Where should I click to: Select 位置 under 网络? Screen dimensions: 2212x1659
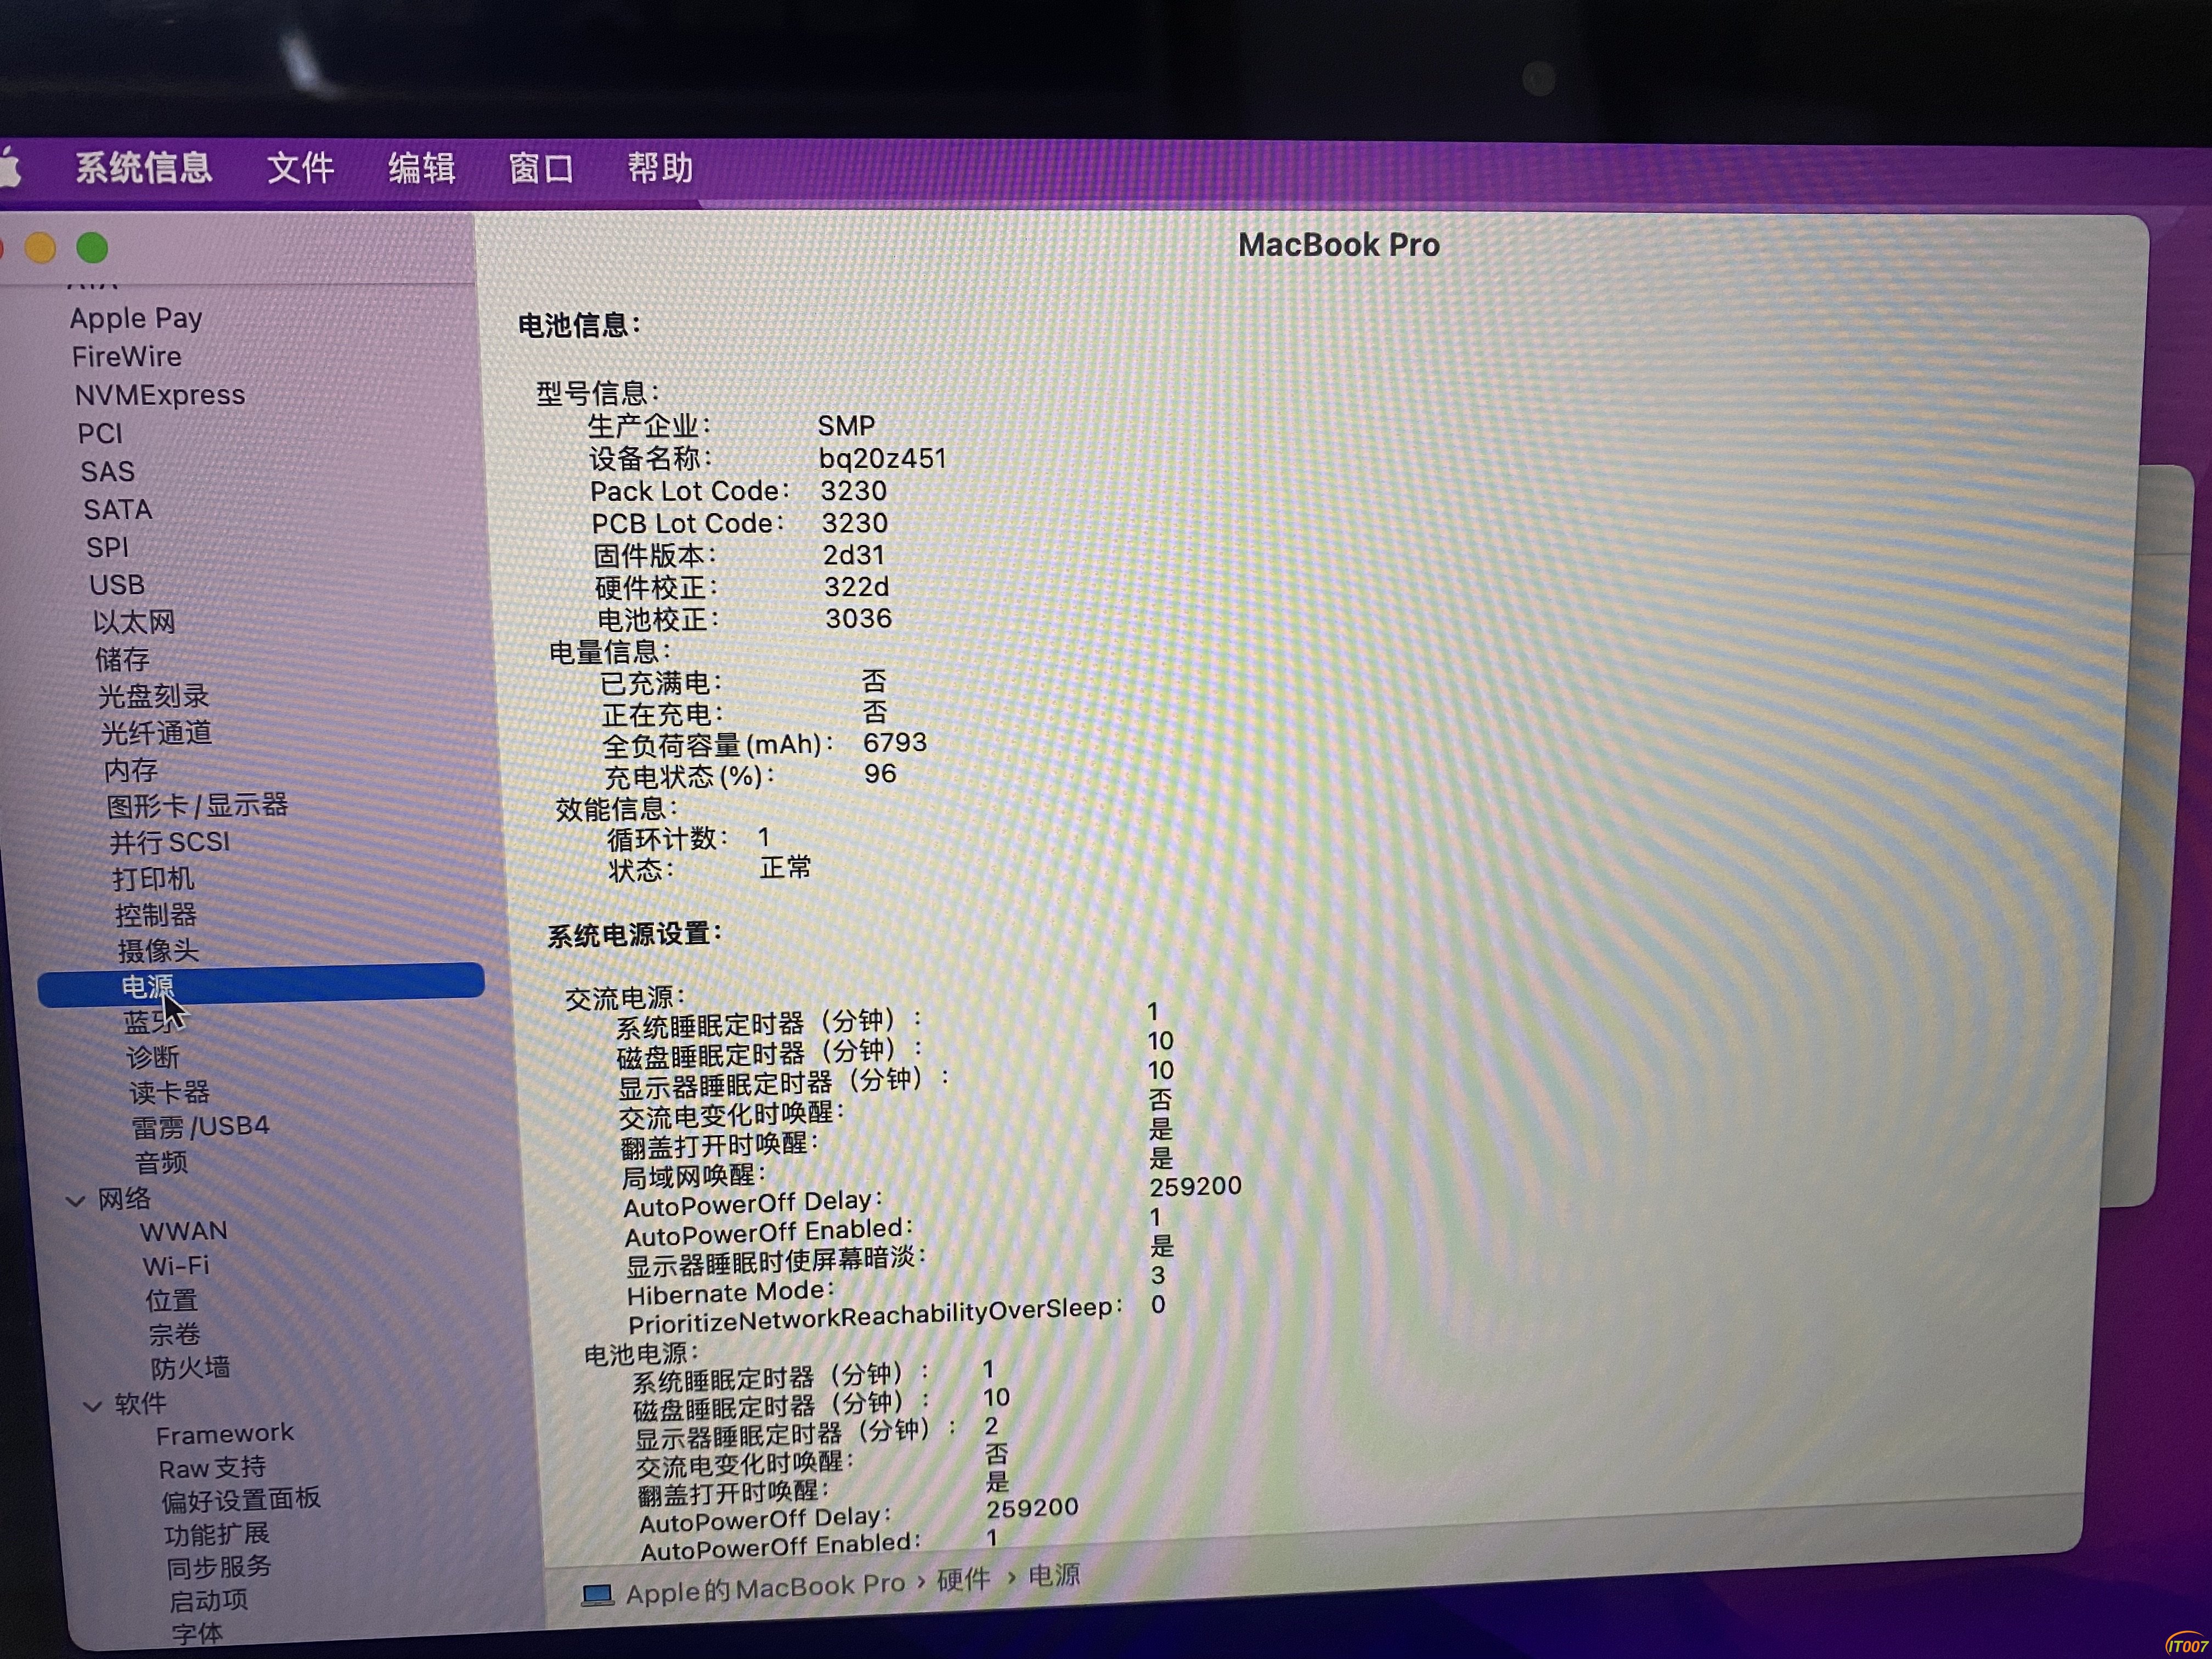coord(172,1301)
